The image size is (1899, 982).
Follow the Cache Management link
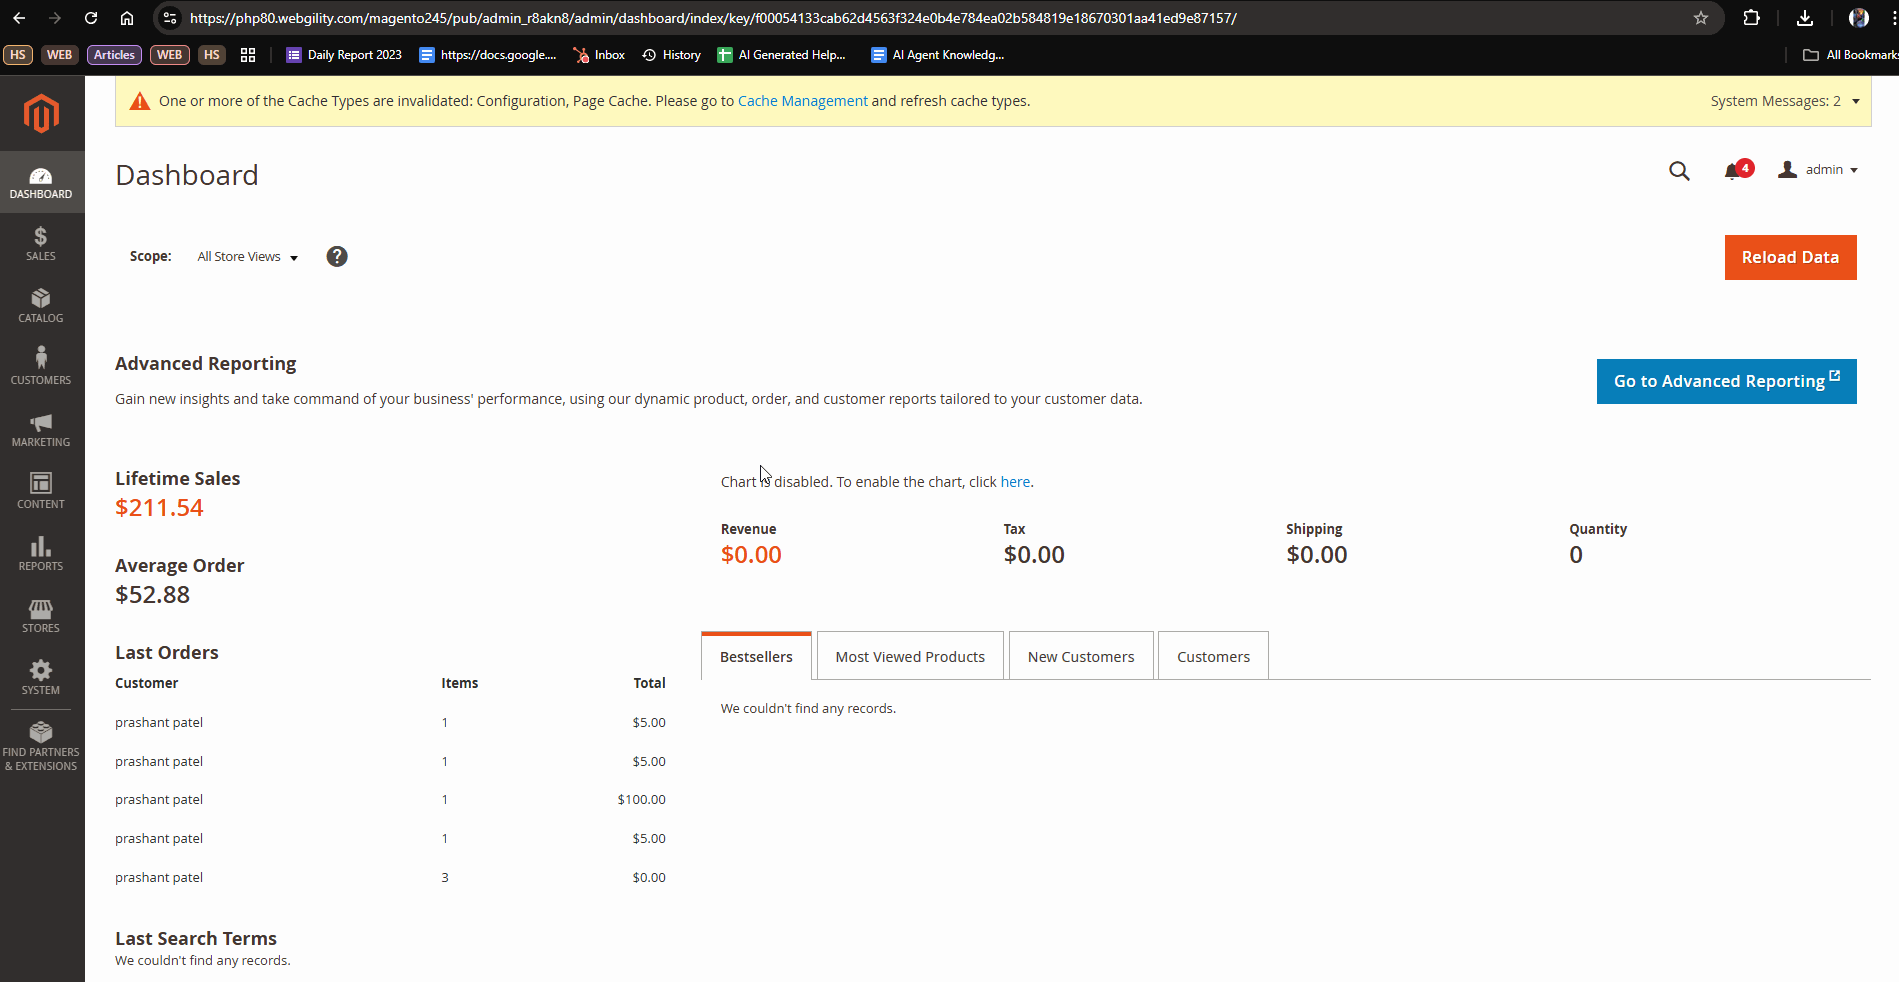(802, 101)
